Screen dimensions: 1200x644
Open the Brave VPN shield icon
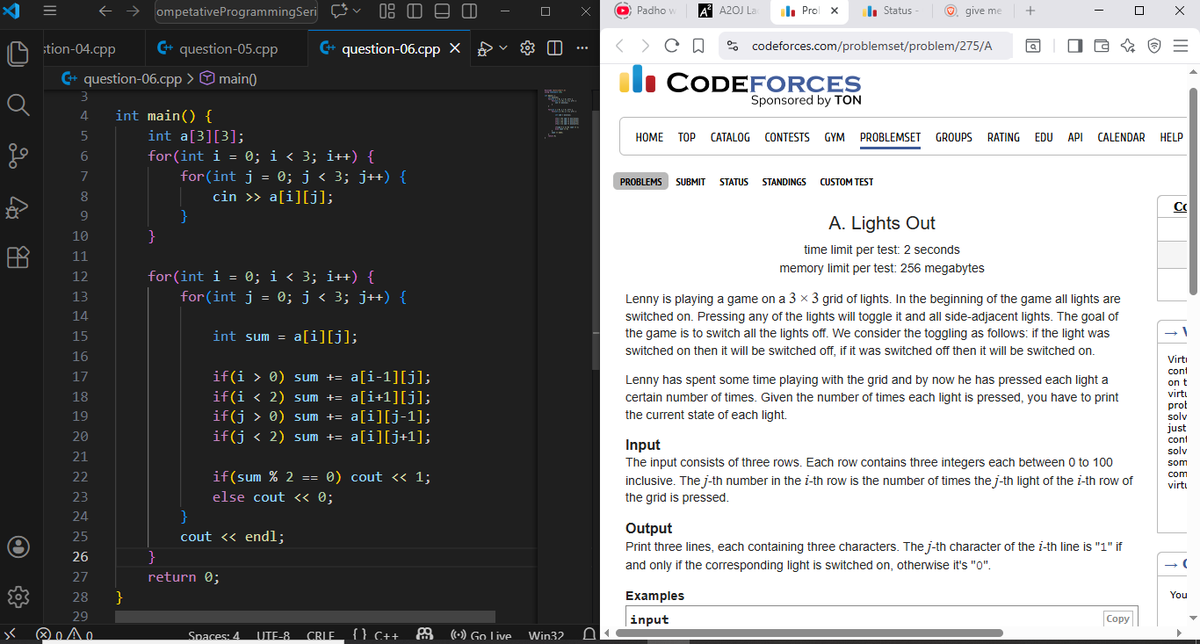[x=1153, y=46]
